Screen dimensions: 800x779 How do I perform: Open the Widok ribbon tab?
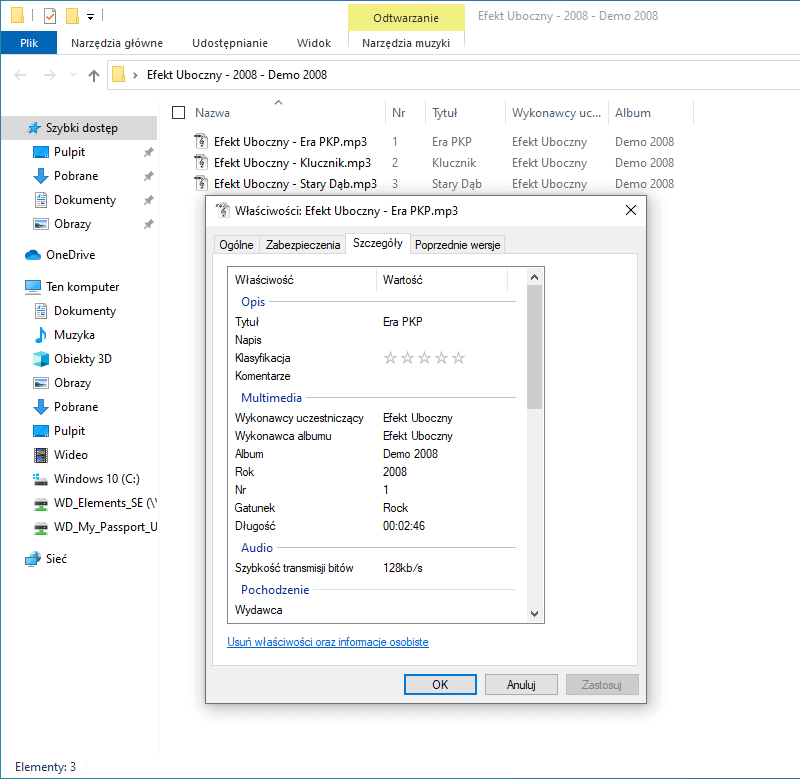coord(313,43)
